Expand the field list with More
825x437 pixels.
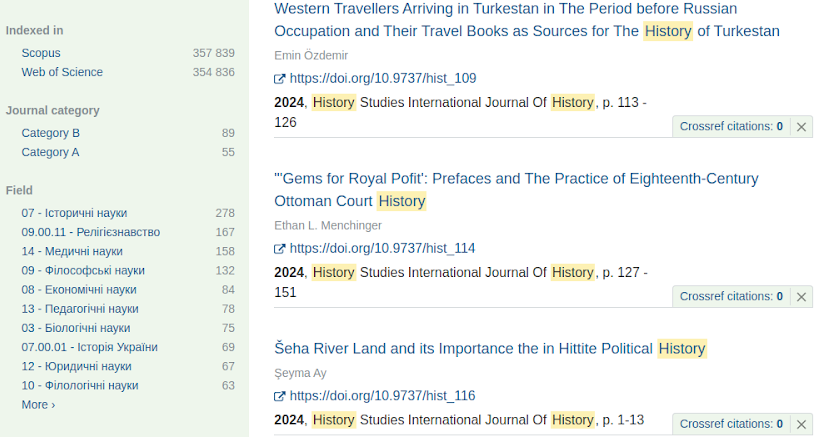[x=38, y=405]
